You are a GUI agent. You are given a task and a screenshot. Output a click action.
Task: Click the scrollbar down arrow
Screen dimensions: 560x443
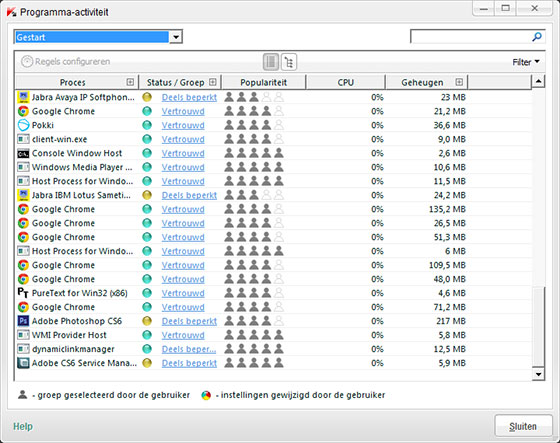pos(538,374)
